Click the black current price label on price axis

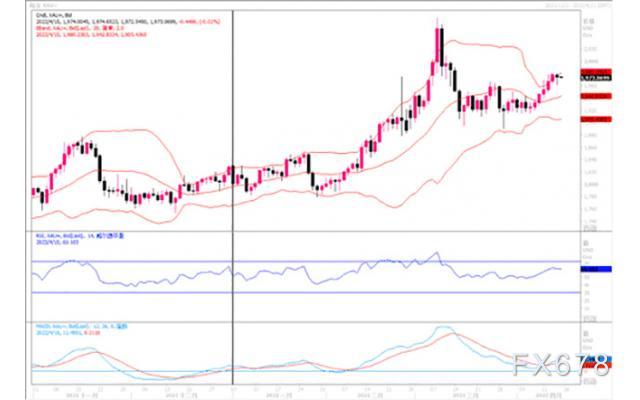pyautogui.click(x=596, y=77)
